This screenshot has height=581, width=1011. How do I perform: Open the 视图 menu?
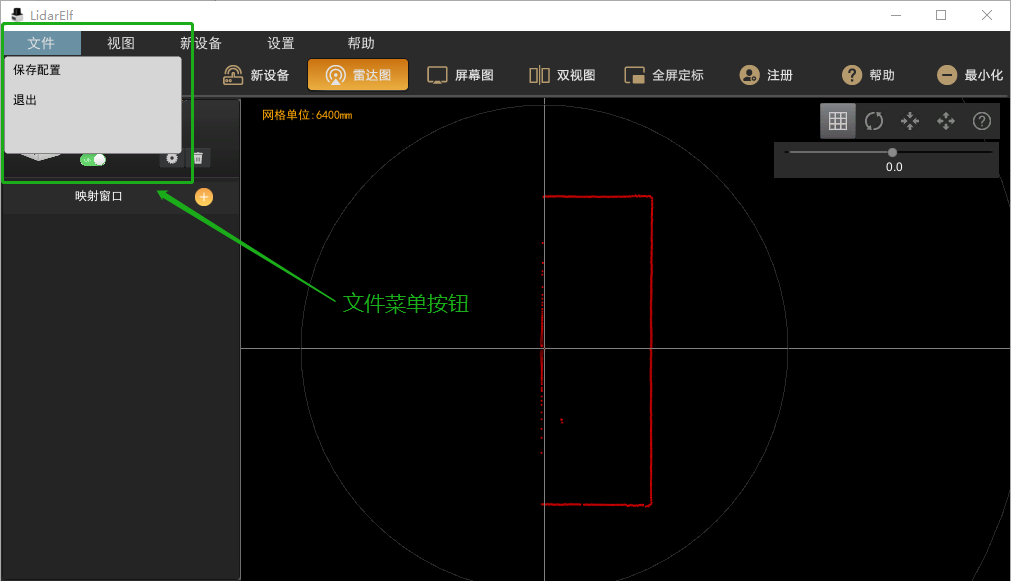[x=121, y=43]
